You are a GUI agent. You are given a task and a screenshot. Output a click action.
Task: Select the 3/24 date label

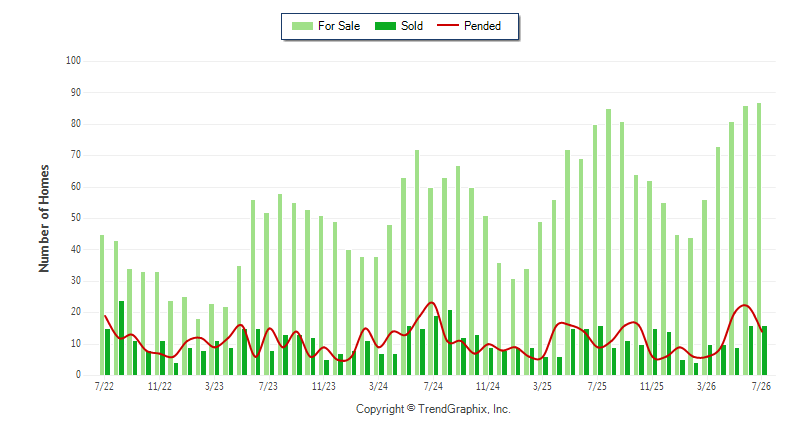[x=378, y=386]
